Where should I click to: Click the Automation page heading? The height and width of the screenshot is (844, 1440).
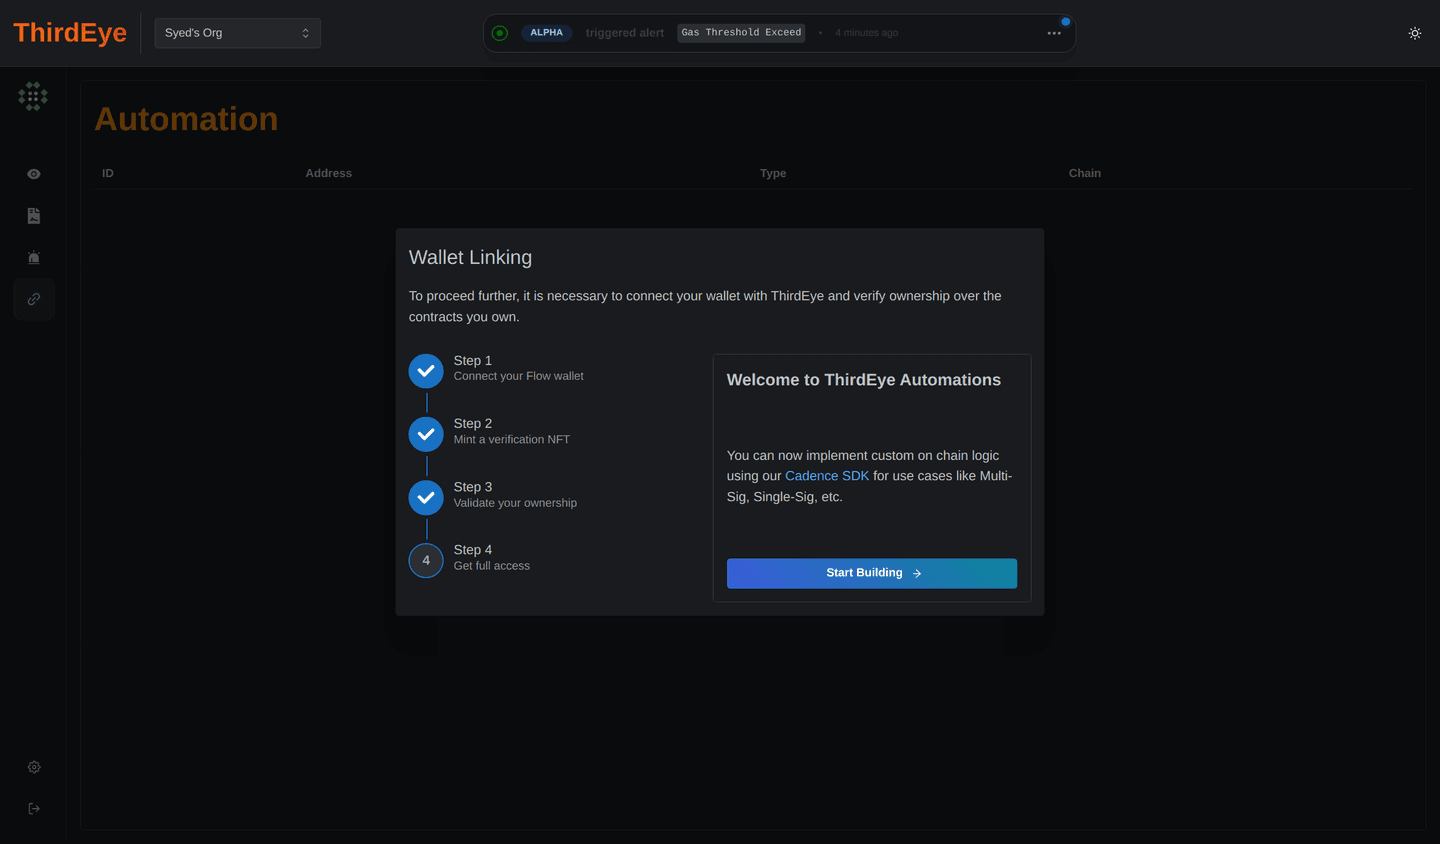(186, 119)
